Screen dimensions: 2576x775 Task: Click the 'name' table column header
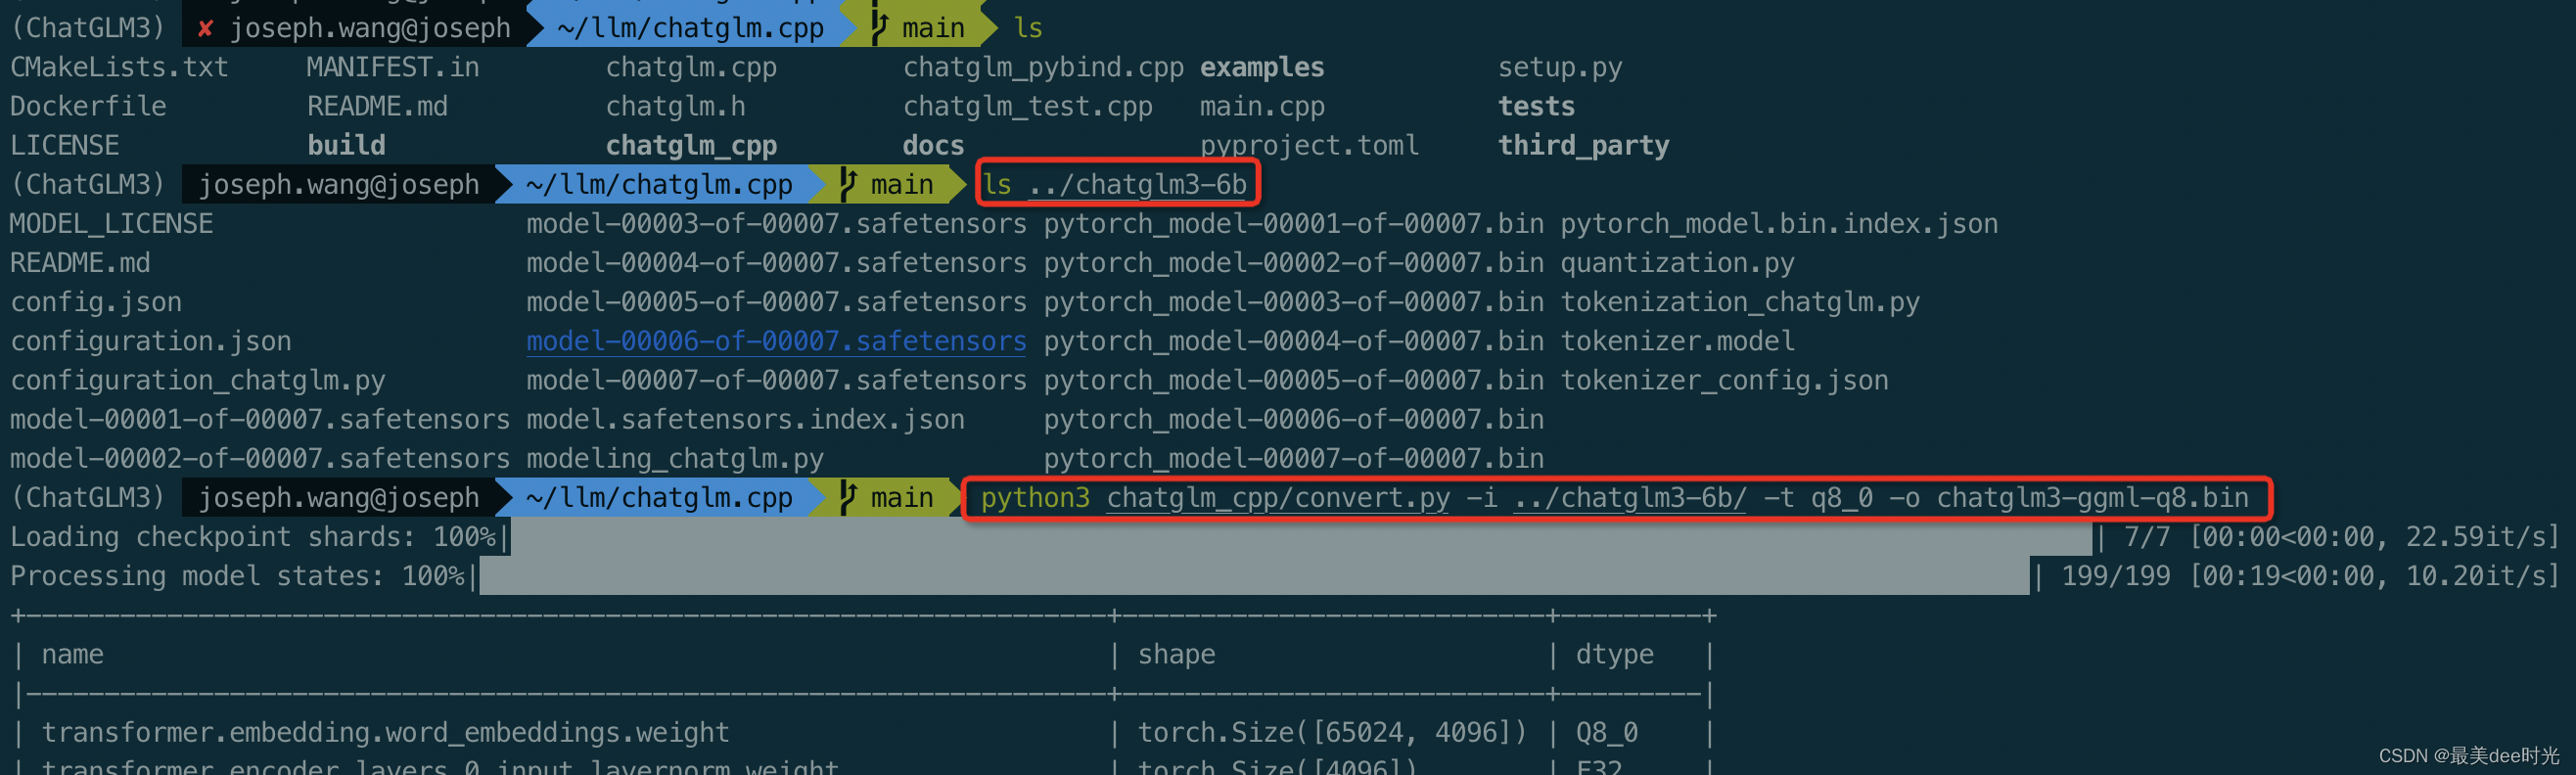tap(72, 654)
